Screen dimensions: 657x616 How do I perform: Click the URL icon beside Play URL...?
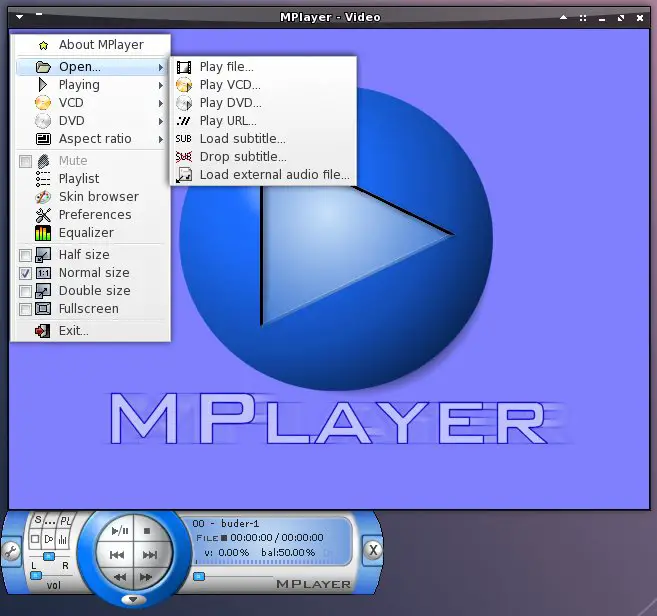184,121
